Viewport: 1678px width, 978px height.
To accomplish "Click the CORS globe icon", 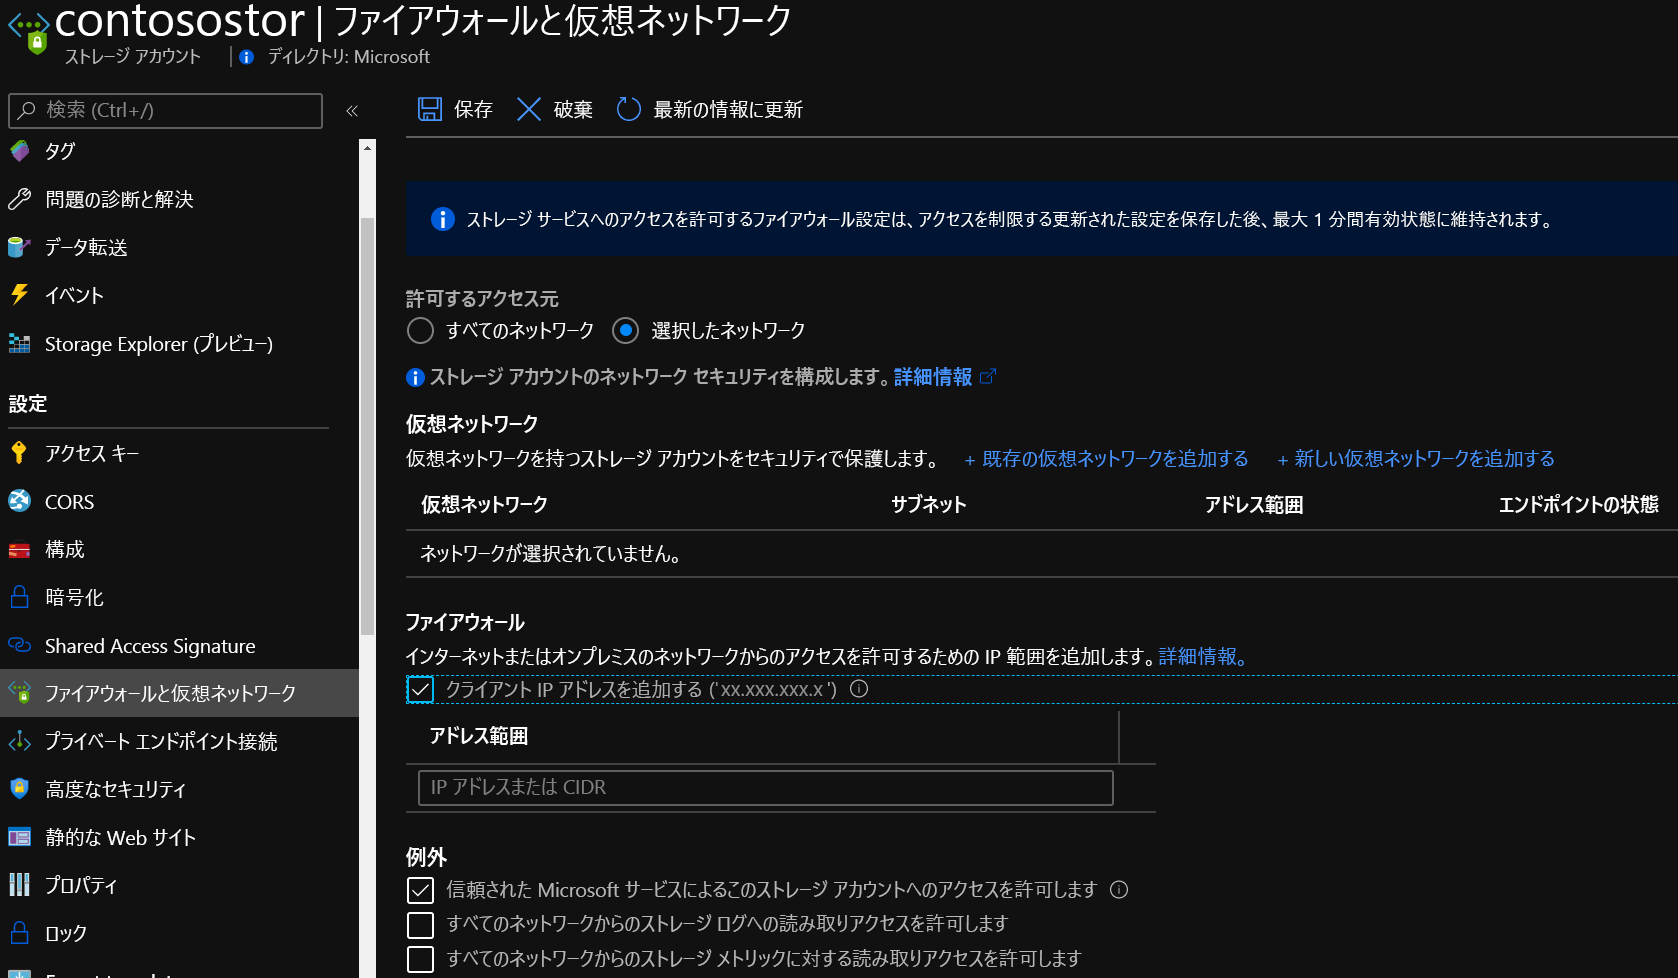I will pyautogui.click(x=19, y=501).
